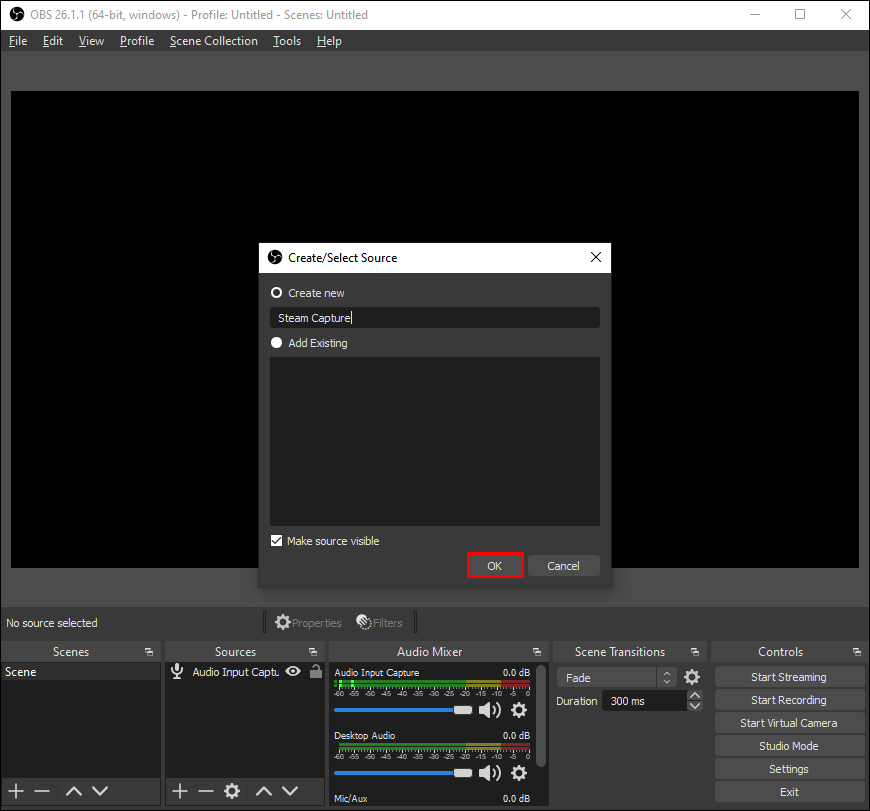870x811 pixels.
Task: Open the Tools menu
Action: tap(287, 41)
